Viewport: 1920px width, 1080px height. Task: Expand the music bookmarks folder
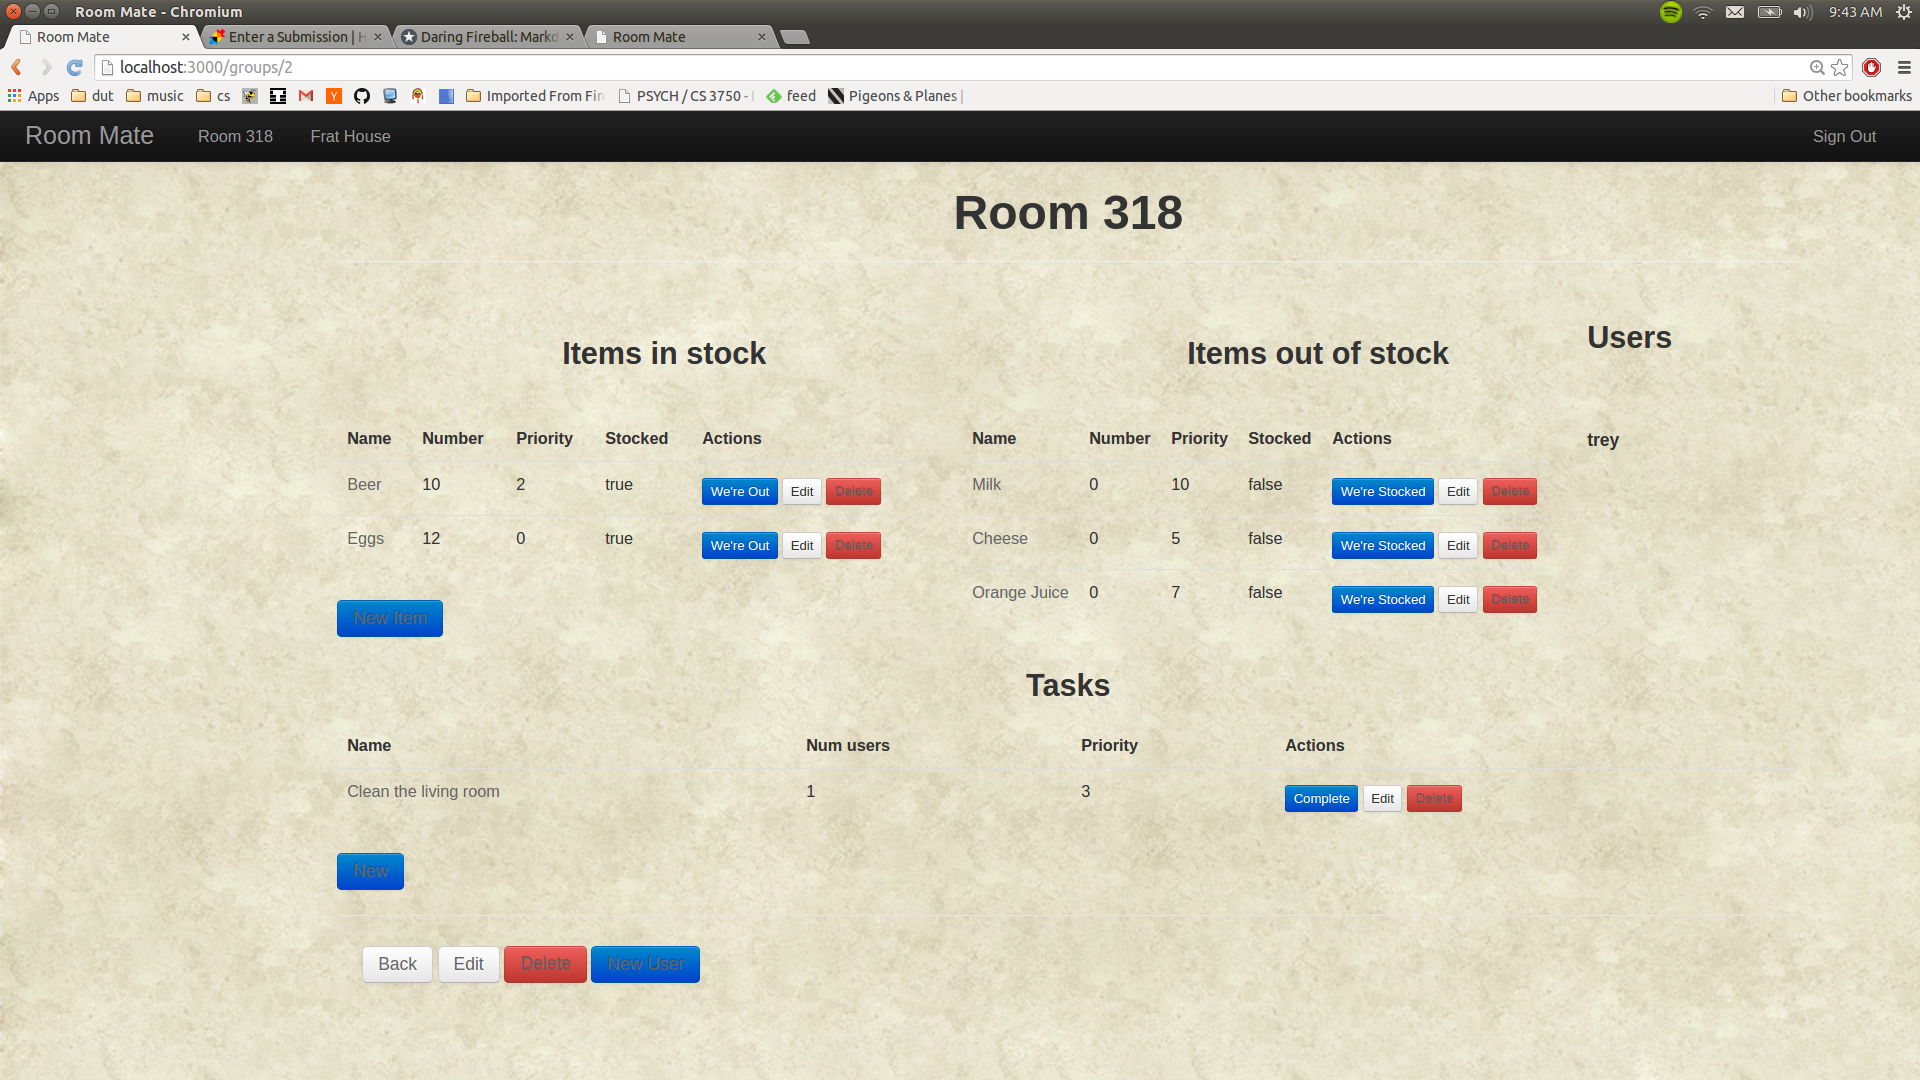[x=154, y=96]
